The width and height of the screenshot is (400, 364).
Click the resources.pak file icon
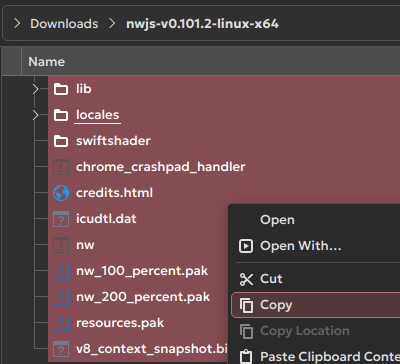point(61,323)
